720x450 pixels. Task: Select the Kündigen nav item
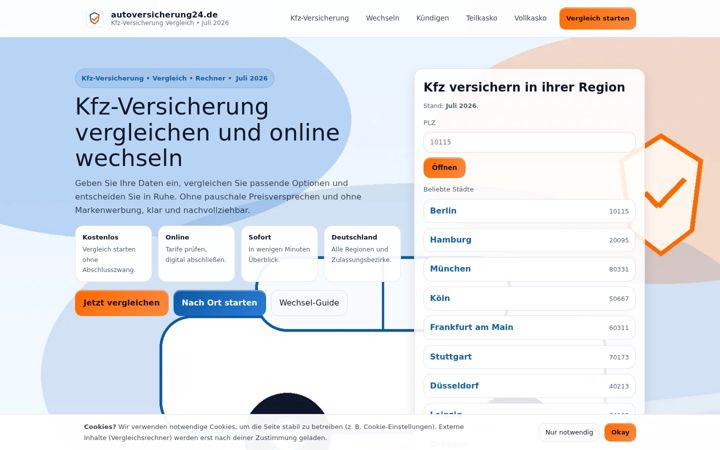point(433,18)
